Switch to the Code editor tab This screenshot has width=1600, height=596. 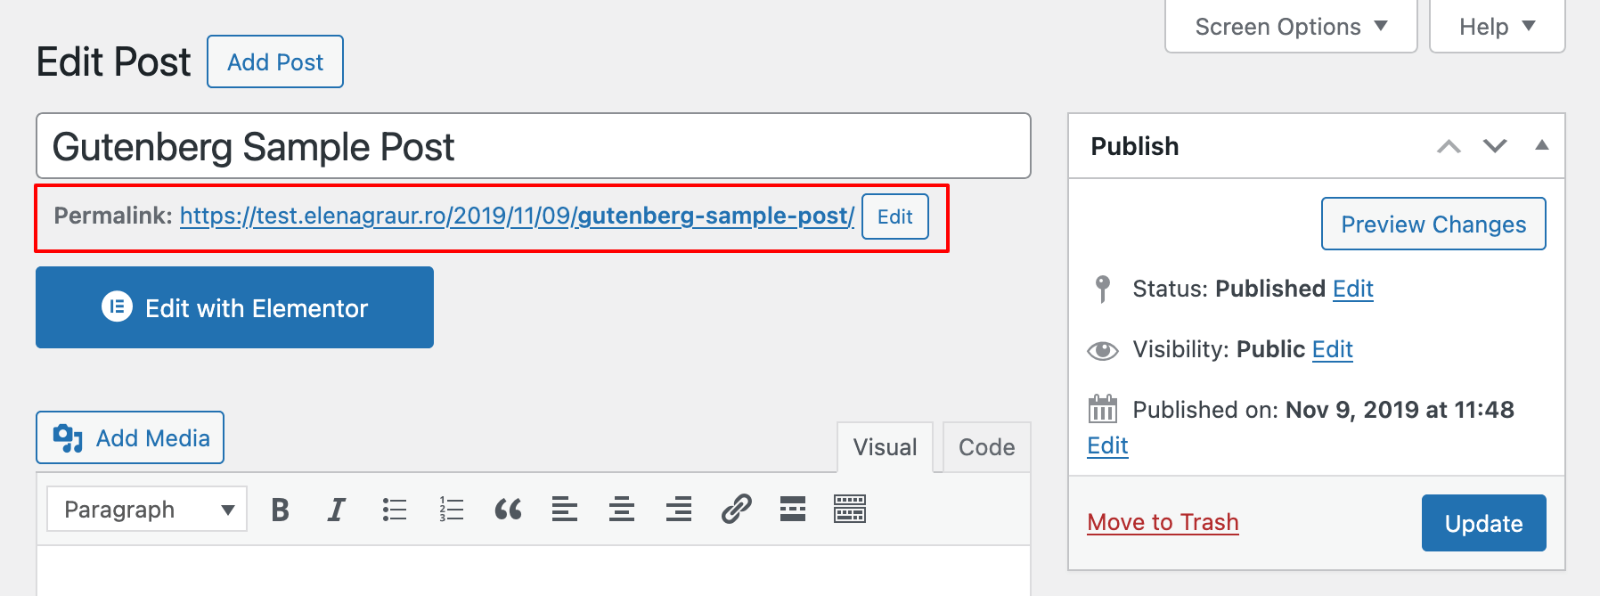[x=986, y=448]
